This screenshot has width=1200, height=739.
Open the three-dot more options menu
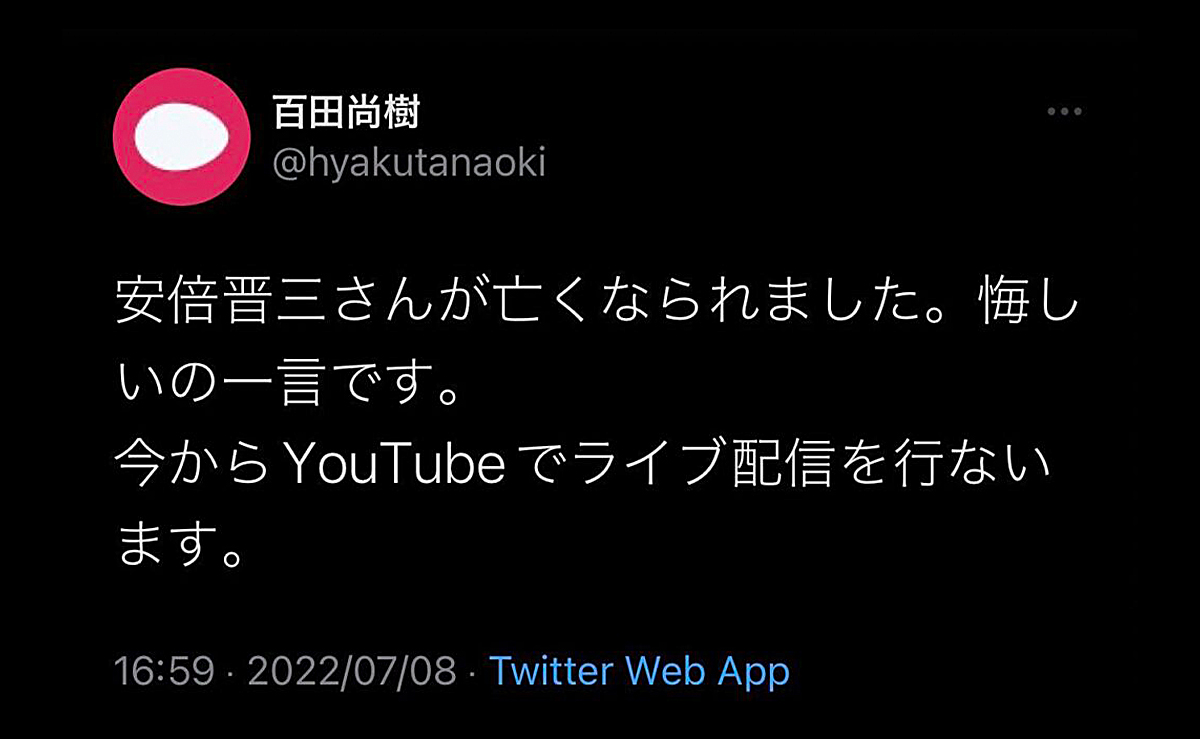point(1064,112)
